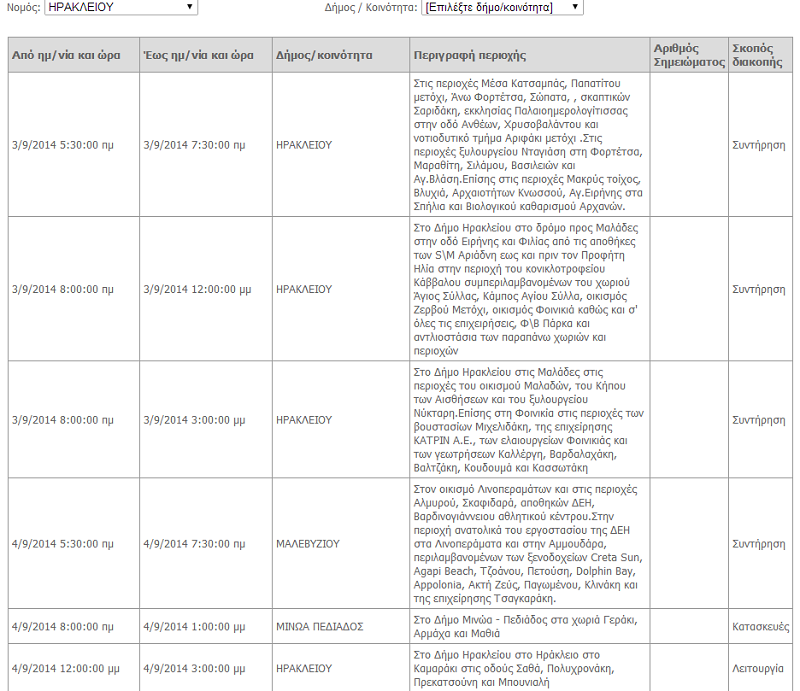Click the description about Γεράκι, Αρμάχα και Μαθιά

click(527, 626)
